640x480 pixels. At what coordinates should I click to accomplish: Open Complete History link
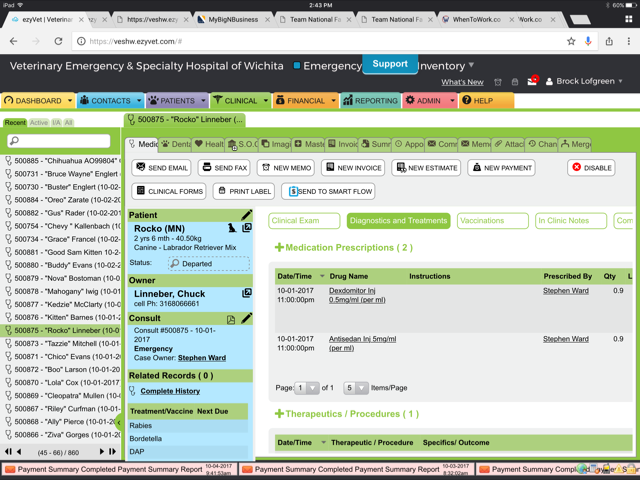point(170,391)
